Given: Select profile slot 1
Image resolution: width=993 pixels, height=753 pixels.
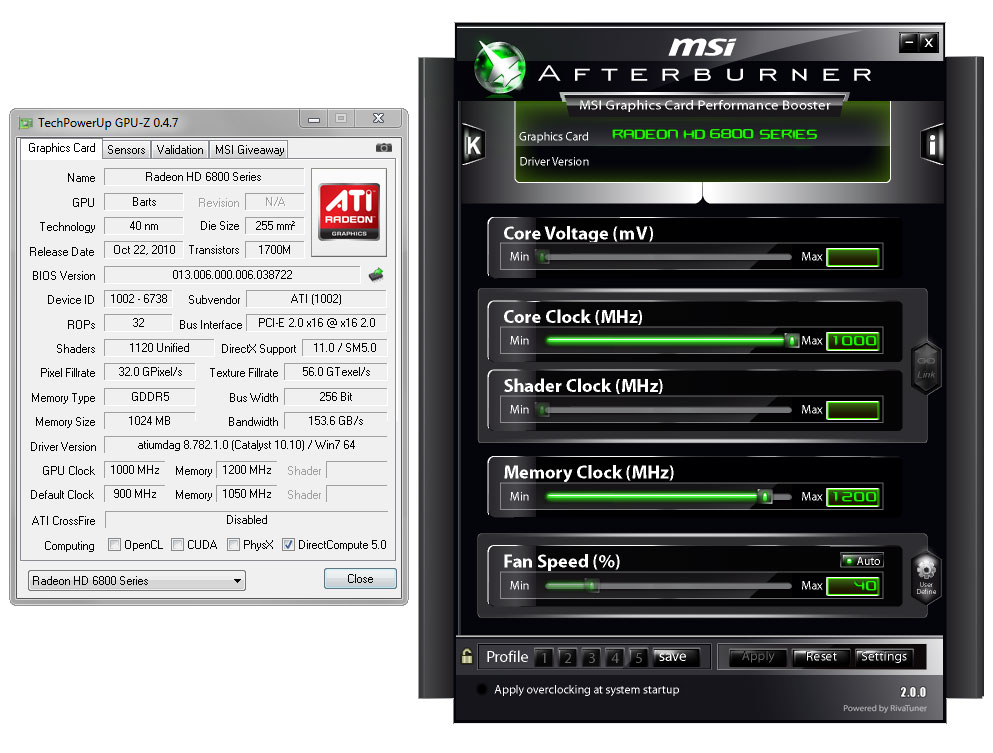Looking at the screenshot, I should pos(544,657).
